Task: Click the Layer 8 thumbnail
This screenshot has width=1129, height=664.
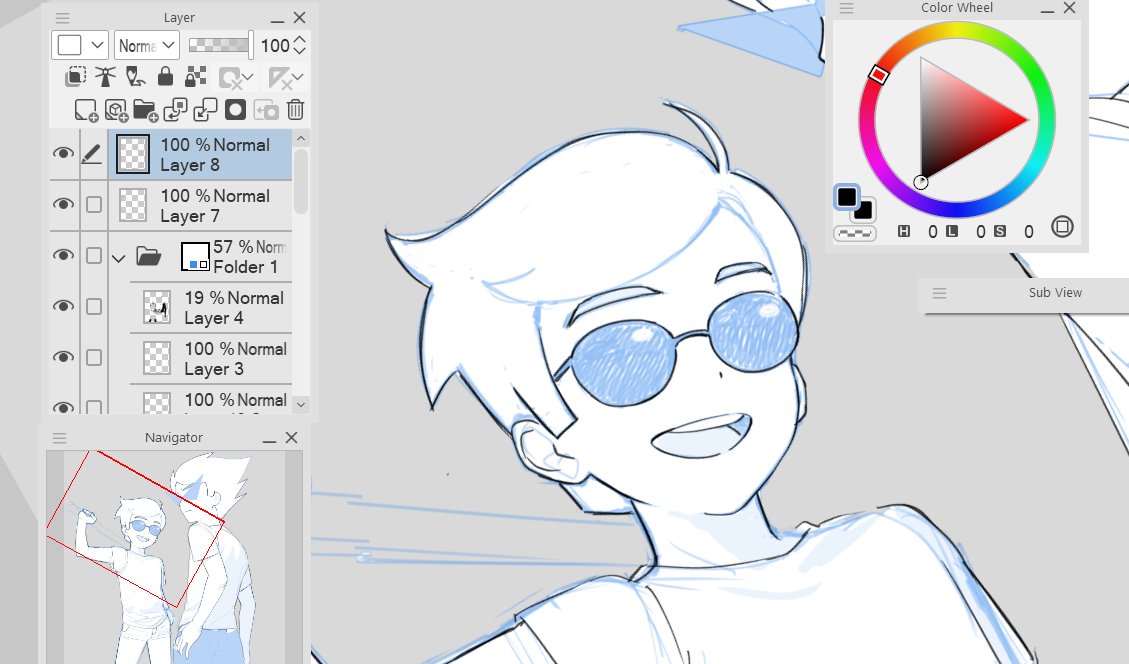Action: click(133, 154)
